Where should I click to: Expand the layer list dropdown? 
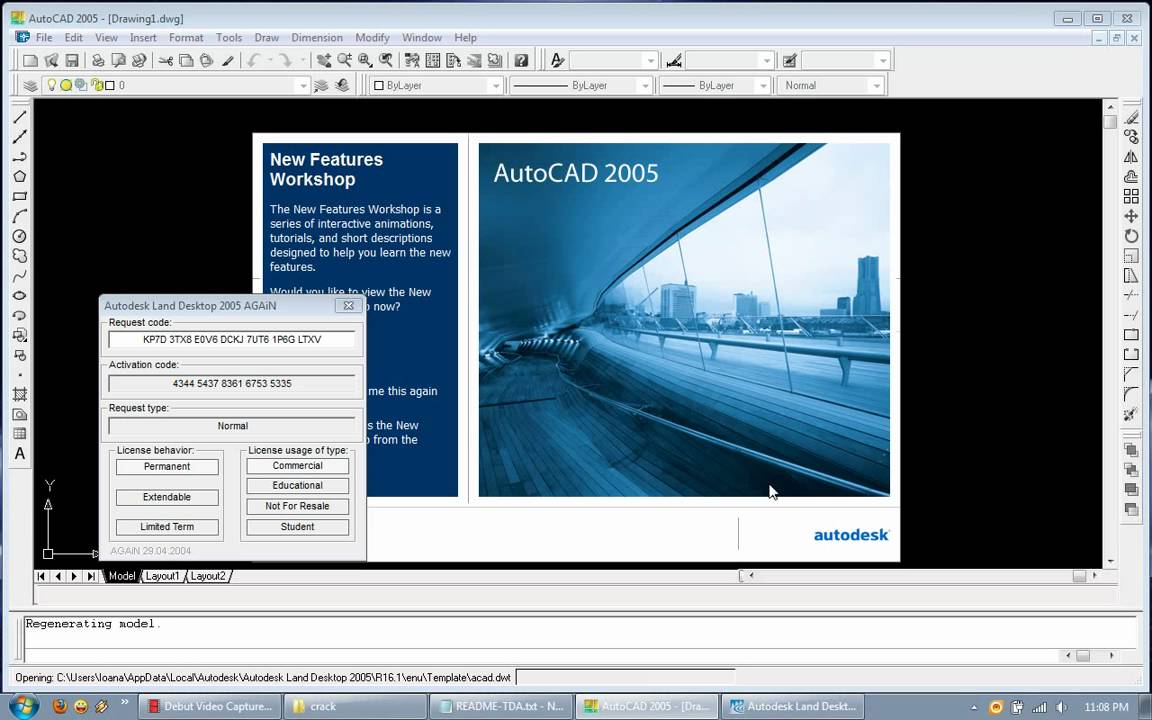tap(303, 86)
